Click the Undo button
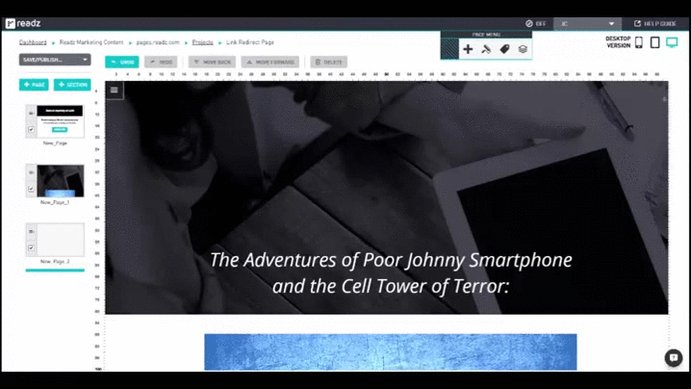 pyautogui.click(x=122, y=62)
